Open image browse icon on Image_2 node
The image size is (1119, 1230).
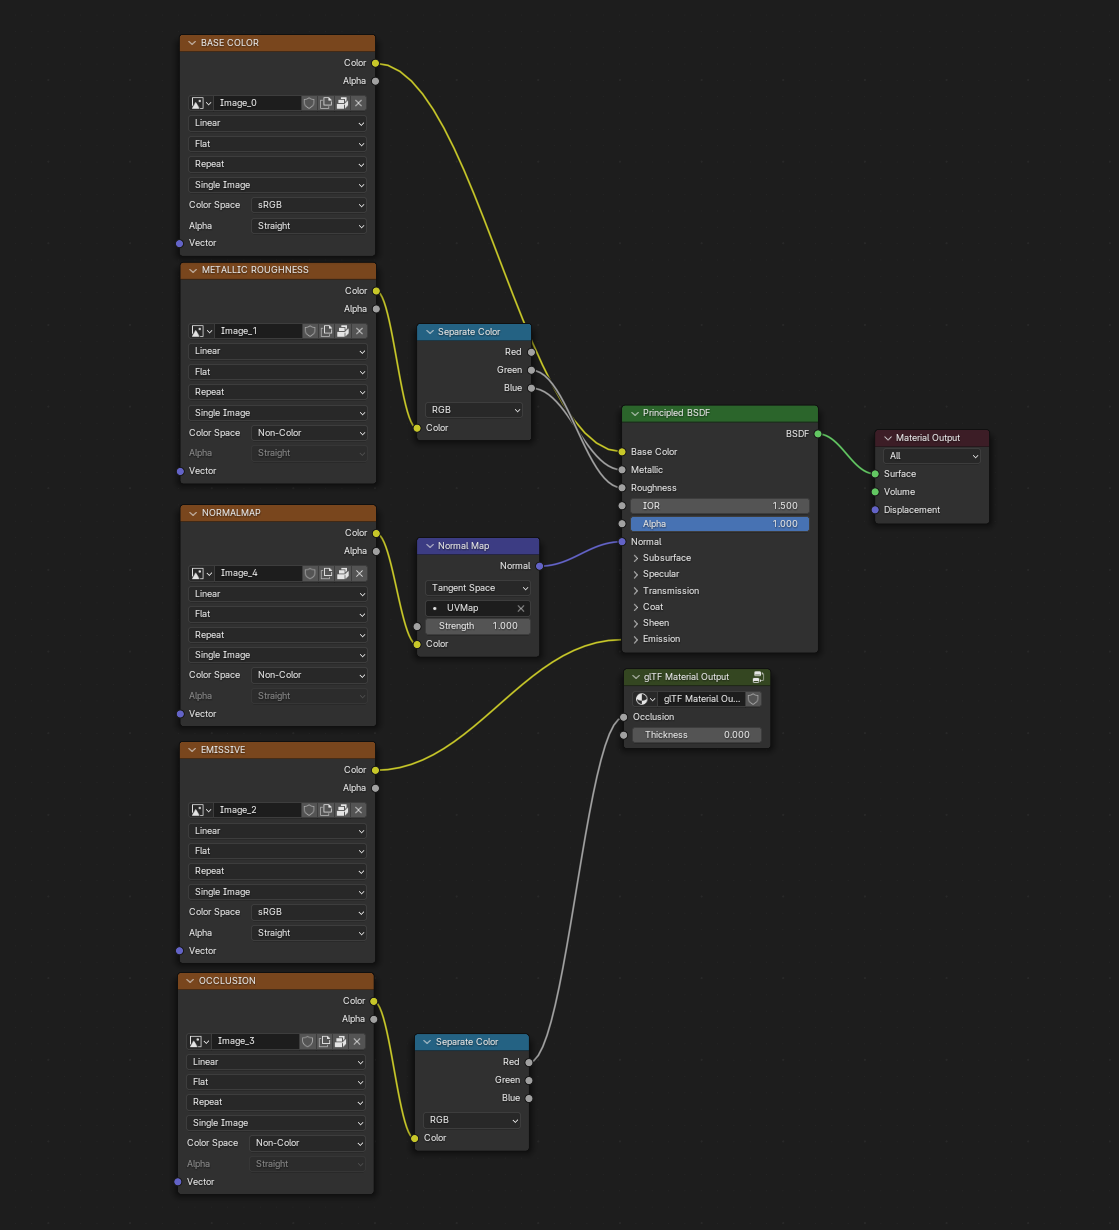pyautogui.click(x=196, y=810)
